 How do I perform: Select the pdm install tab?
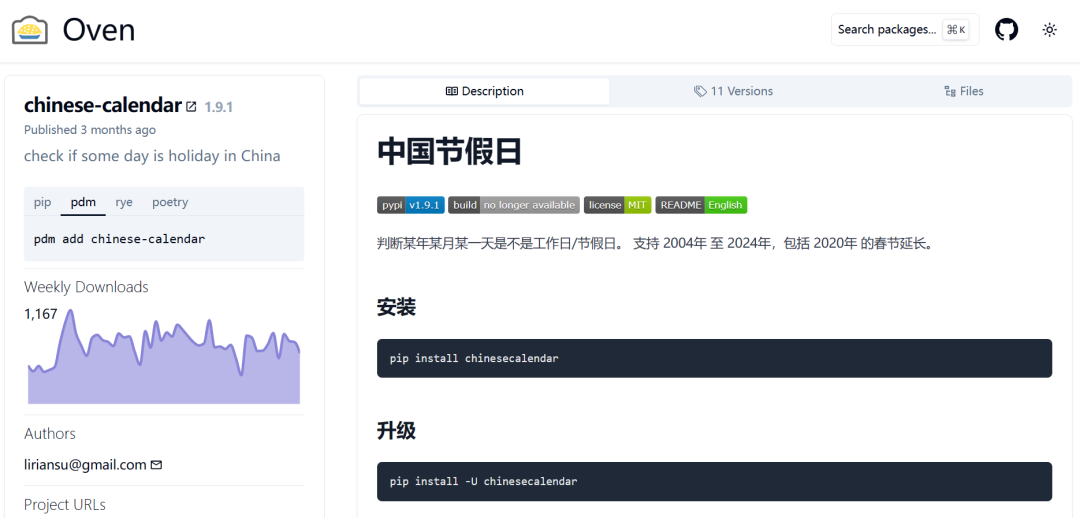tap(83, 202)
